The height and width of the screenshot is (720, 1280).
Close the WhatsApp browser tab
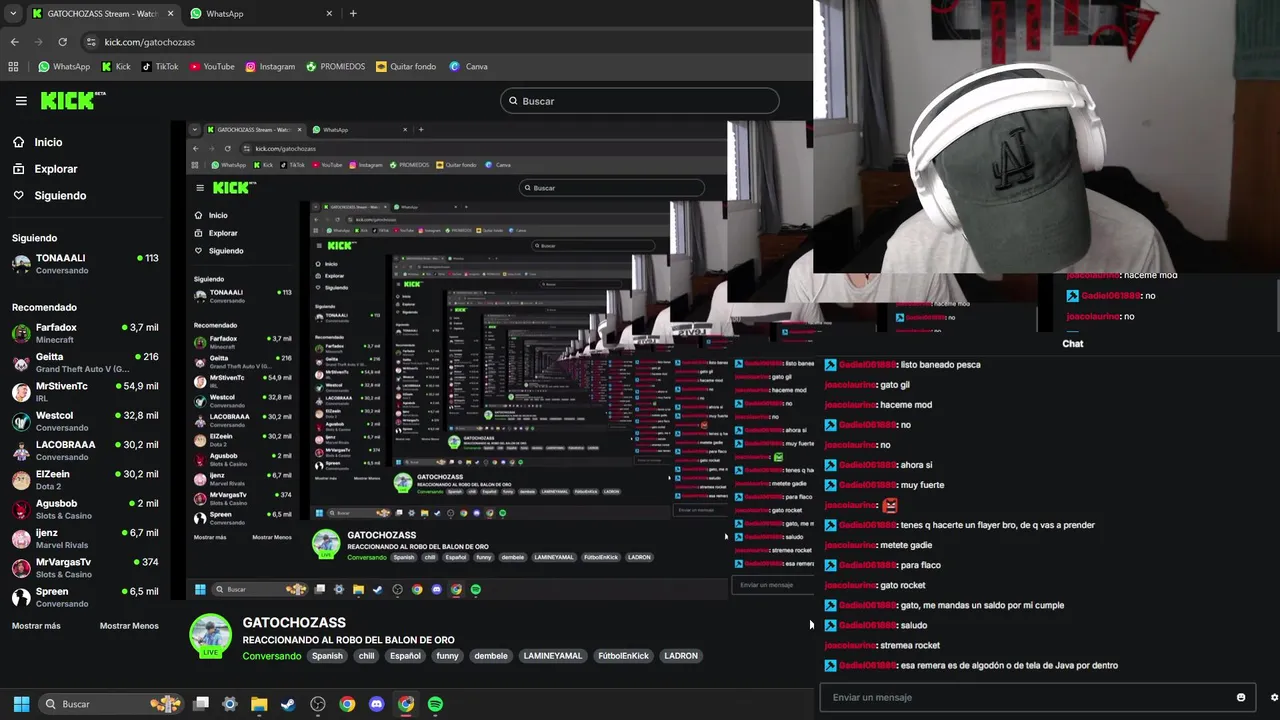coord(329,14)
